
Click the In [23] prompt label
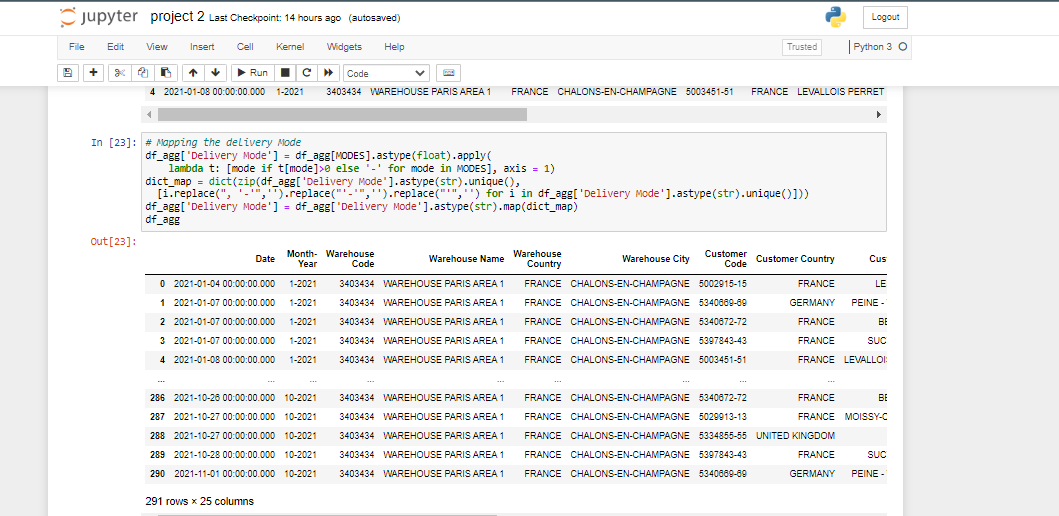[x=113, y=143]
